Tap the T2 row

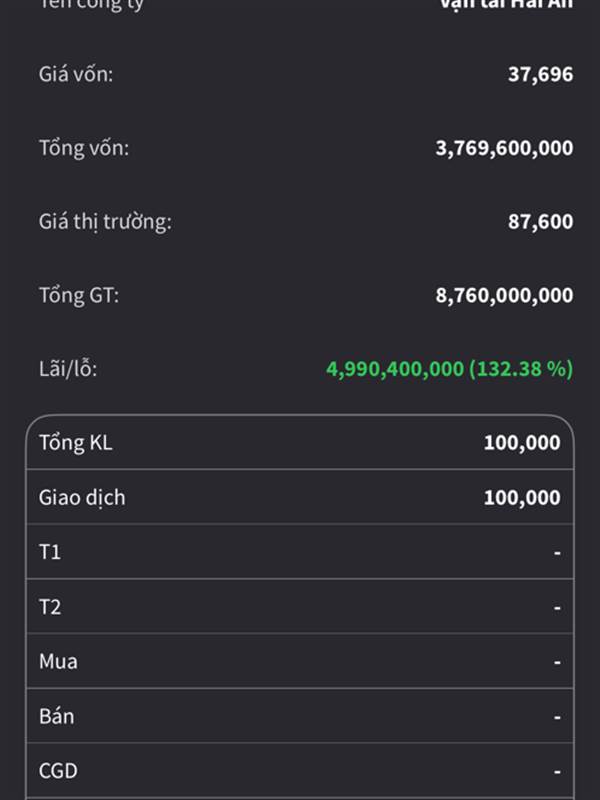[300, 607]
